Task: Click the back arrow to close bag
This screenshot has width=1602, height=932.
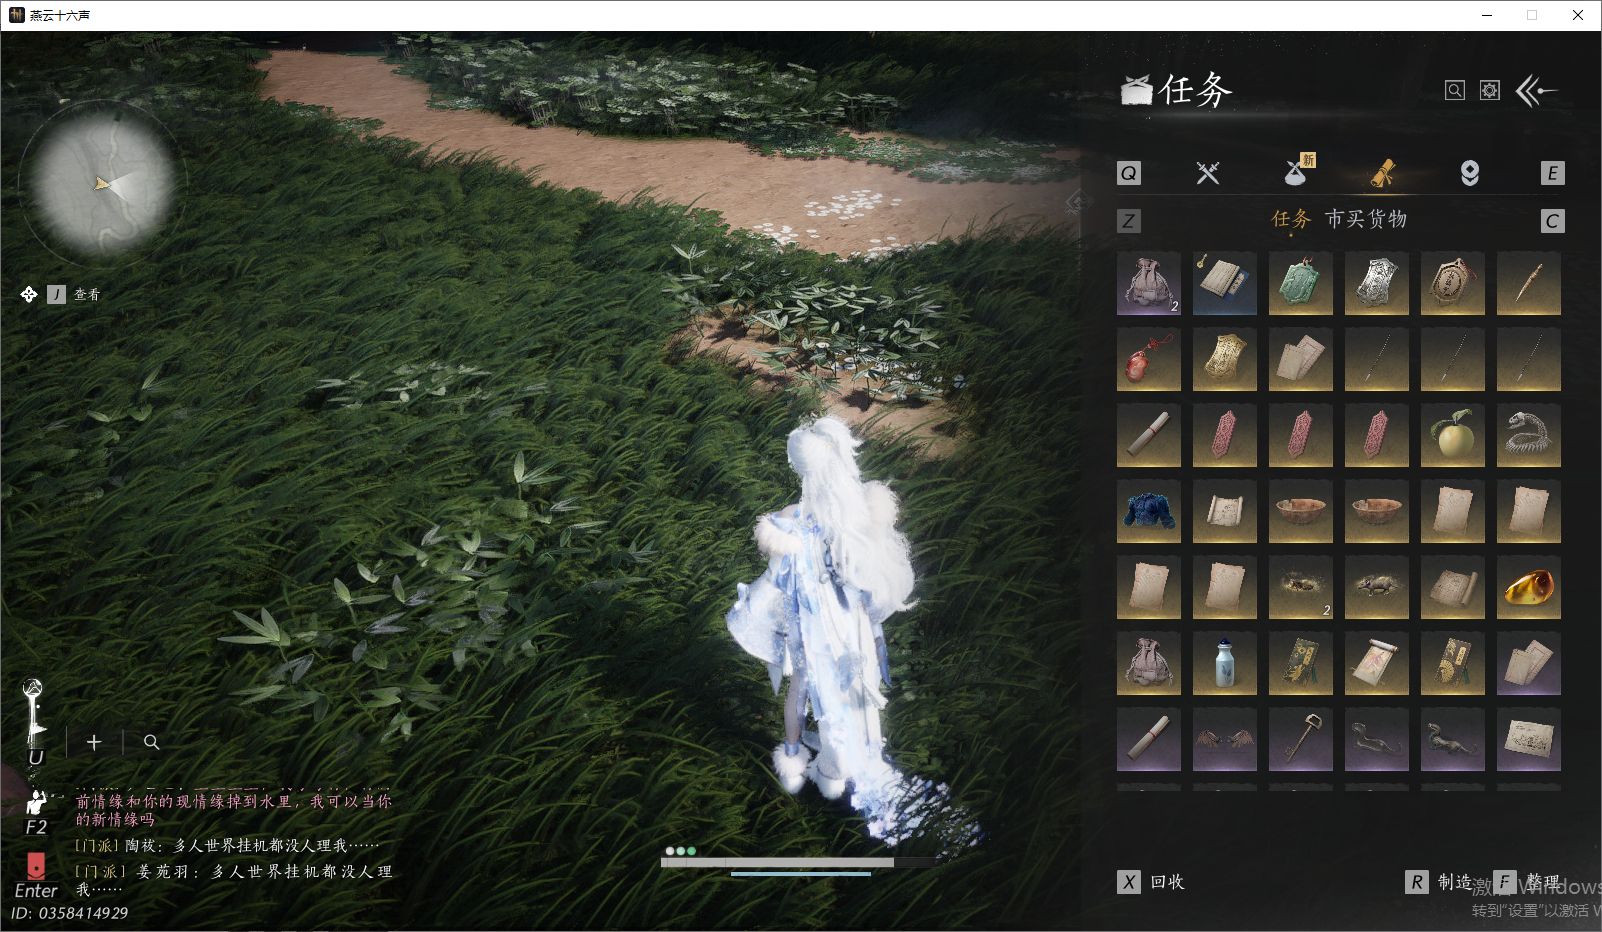Action: [x=1537, y=91]
